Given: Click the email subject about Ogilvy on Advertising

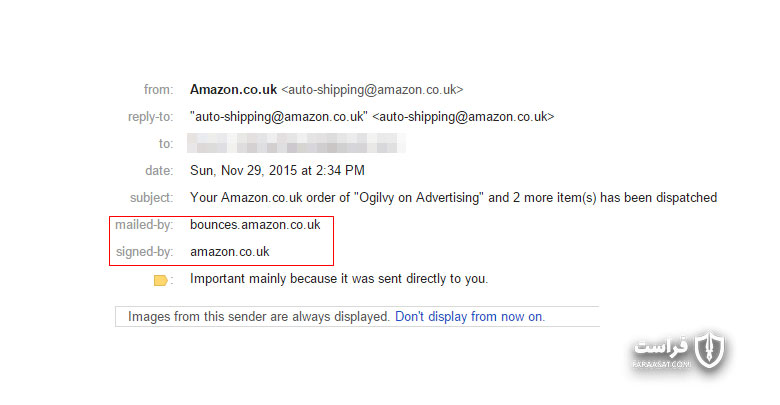Looking at the screenshot, I should pos(453,198).
